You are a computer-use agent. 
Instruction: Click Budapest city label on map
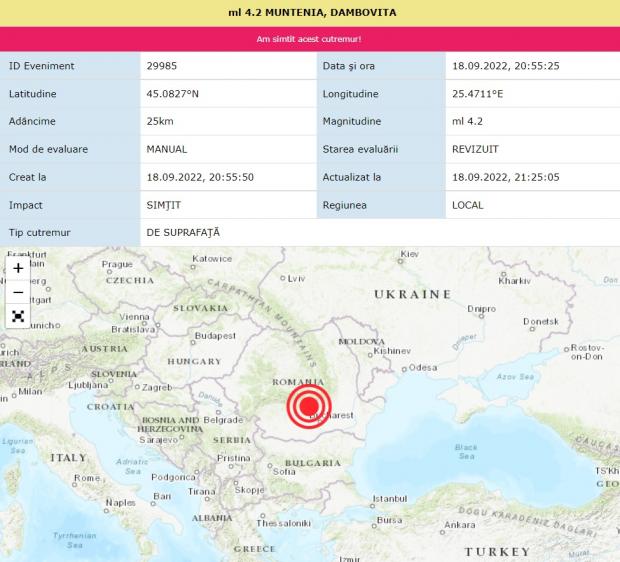point(215,336)
